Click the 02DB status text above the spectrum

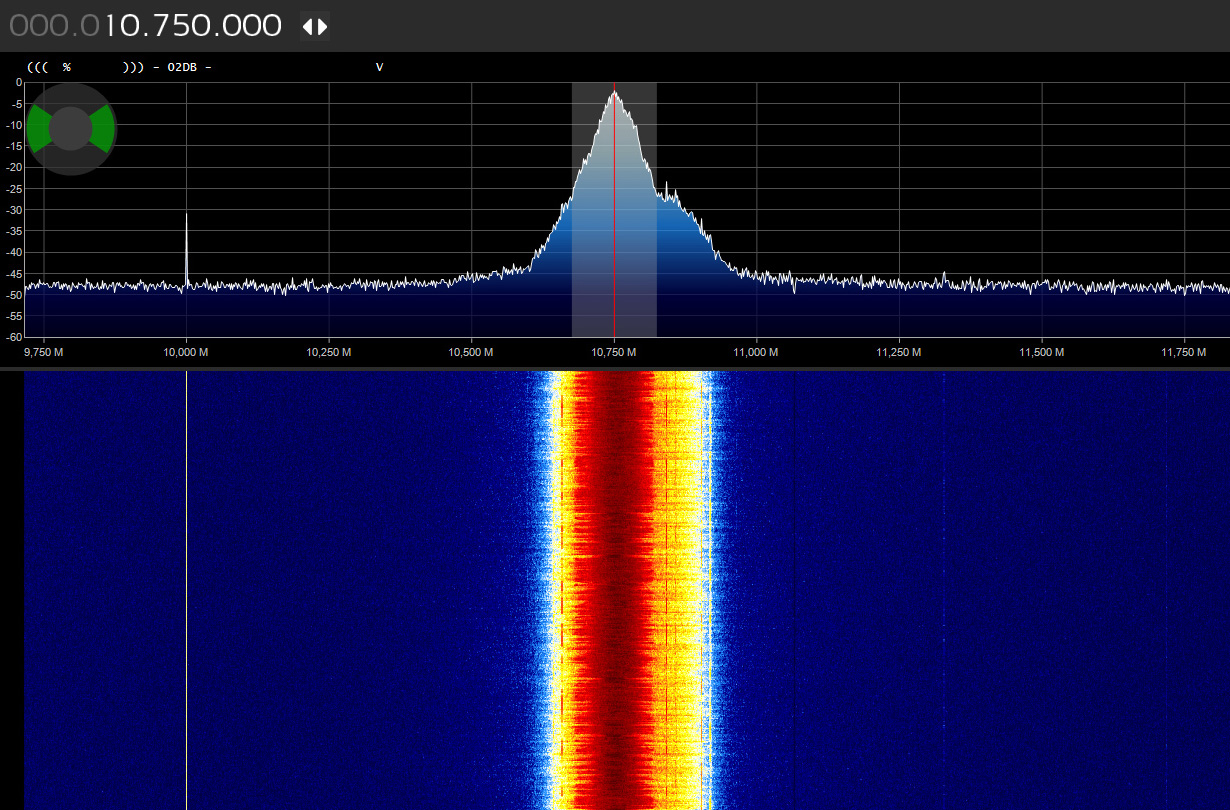coord(184,67)
